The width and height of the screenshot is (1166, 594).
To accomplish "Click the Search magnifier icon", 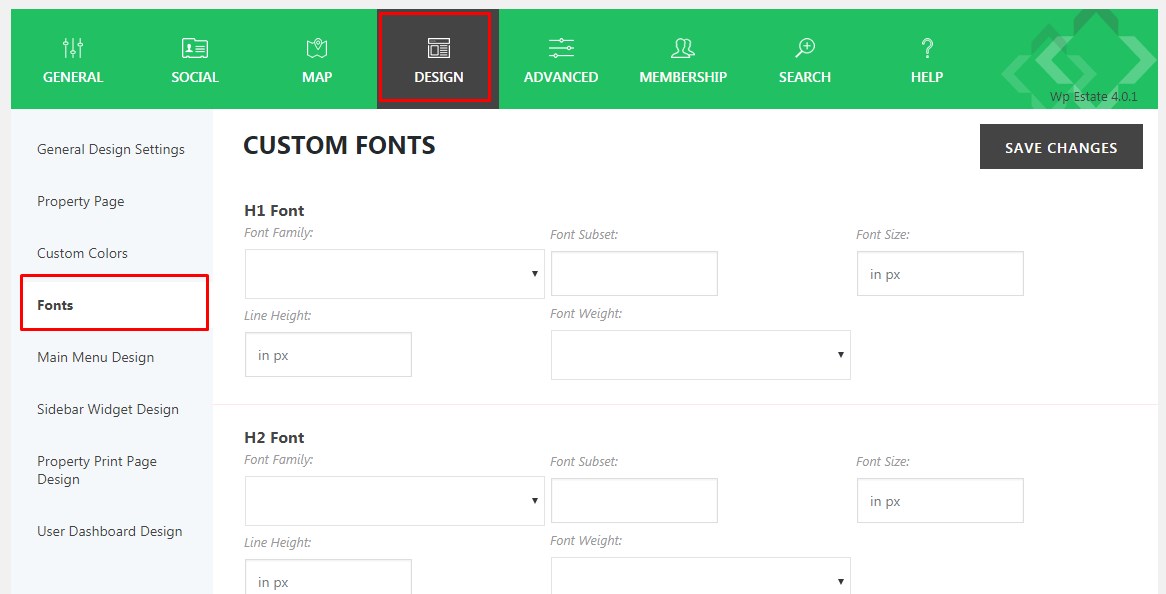I will pyautogui.click(x=805, y=48).
